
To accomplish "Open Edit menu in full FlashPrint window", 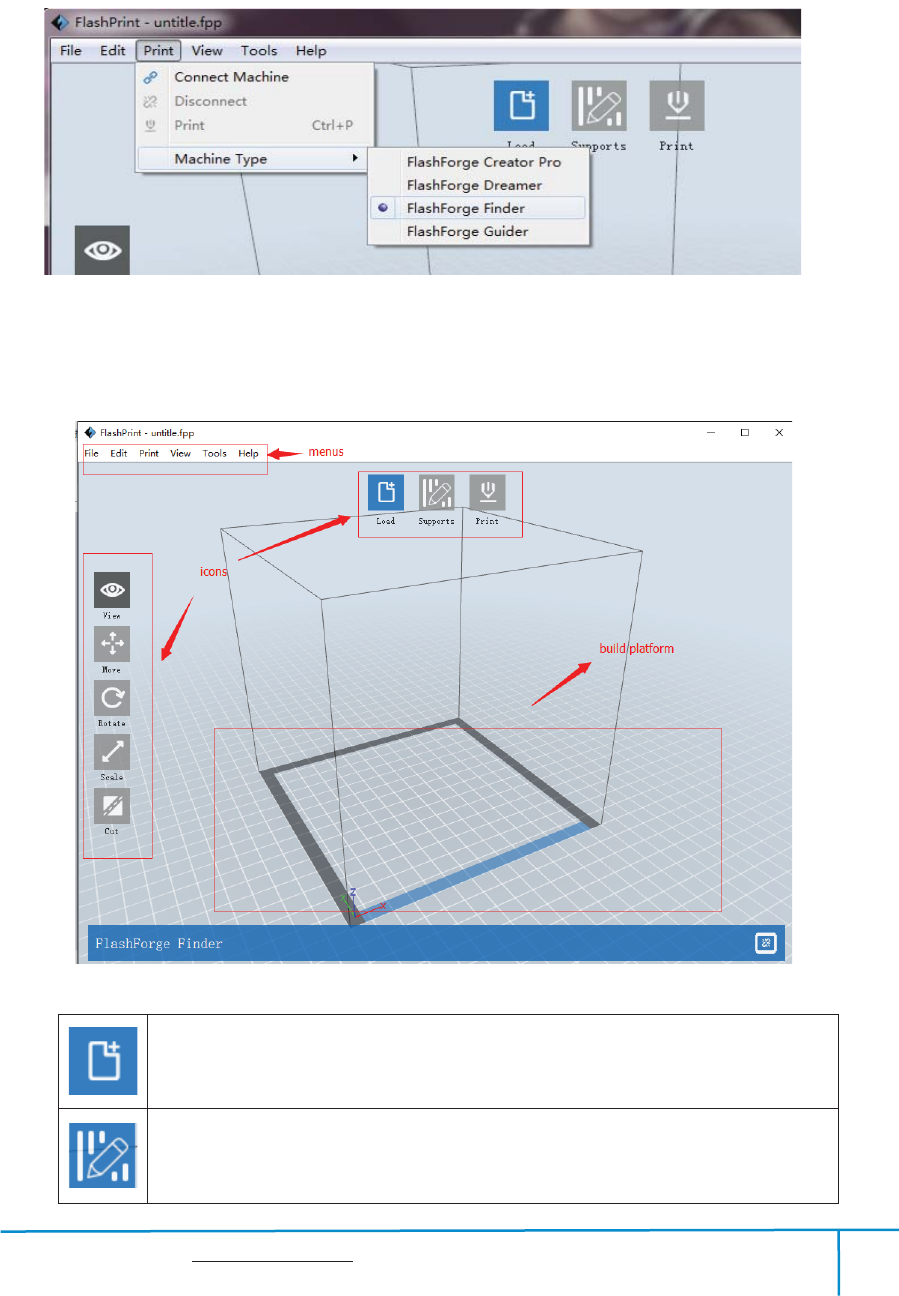I will [119, 454].
